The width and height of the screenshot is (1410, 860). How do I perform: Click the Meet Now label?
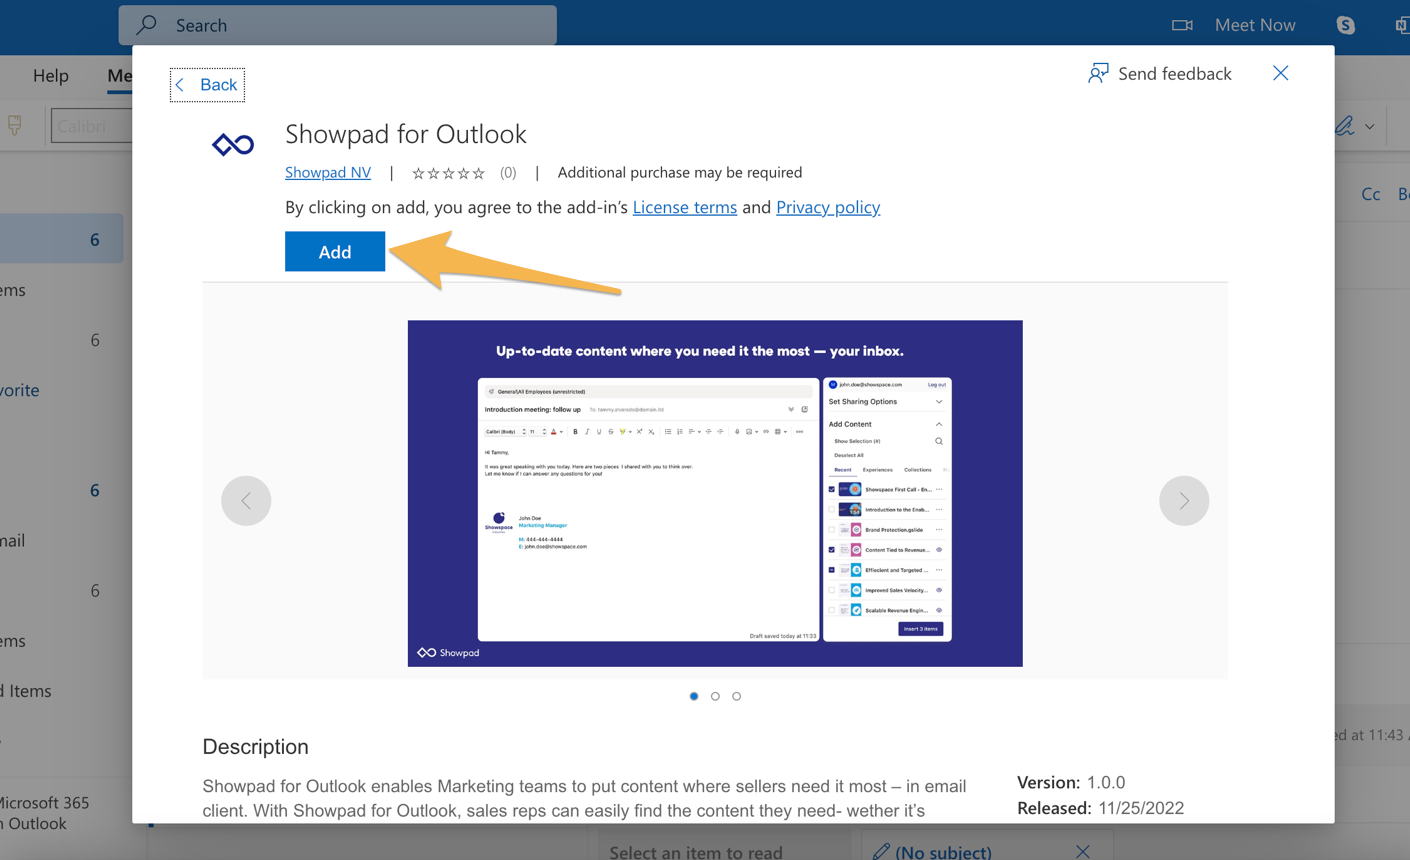click(1255, 25)
